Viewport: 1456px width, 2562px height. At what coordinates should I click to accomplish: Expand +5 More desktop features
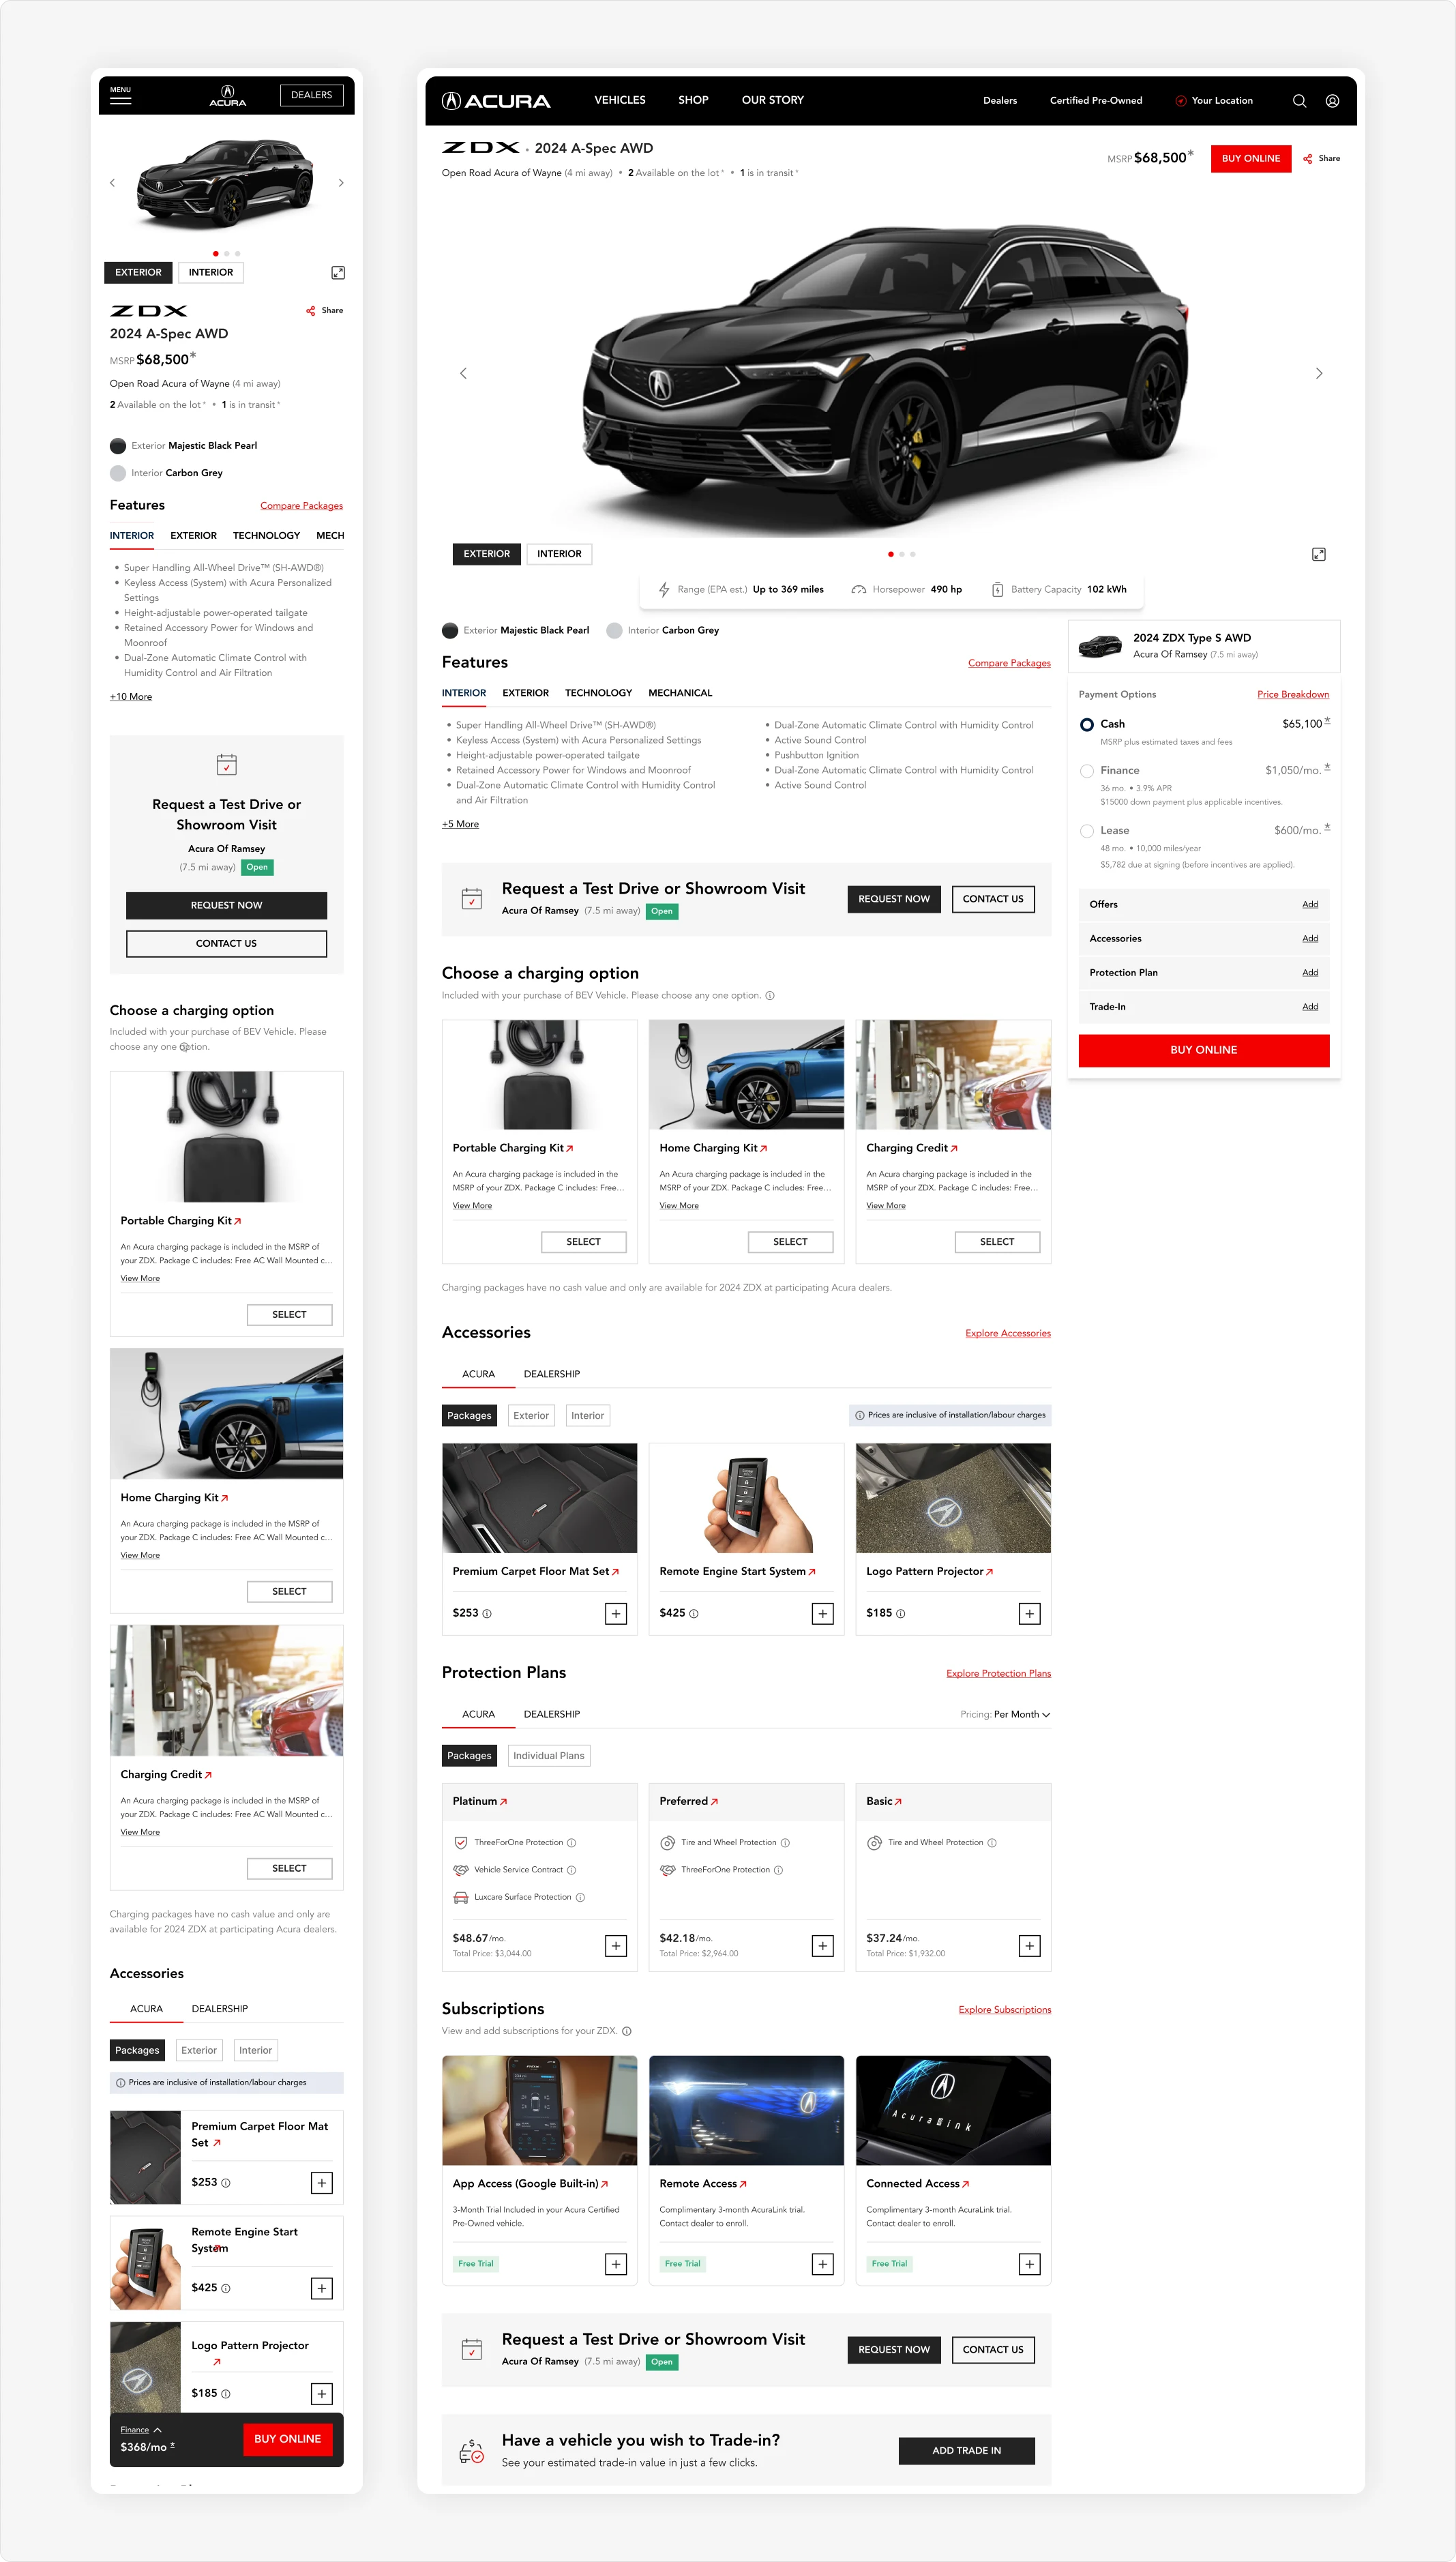coord(460,825)
